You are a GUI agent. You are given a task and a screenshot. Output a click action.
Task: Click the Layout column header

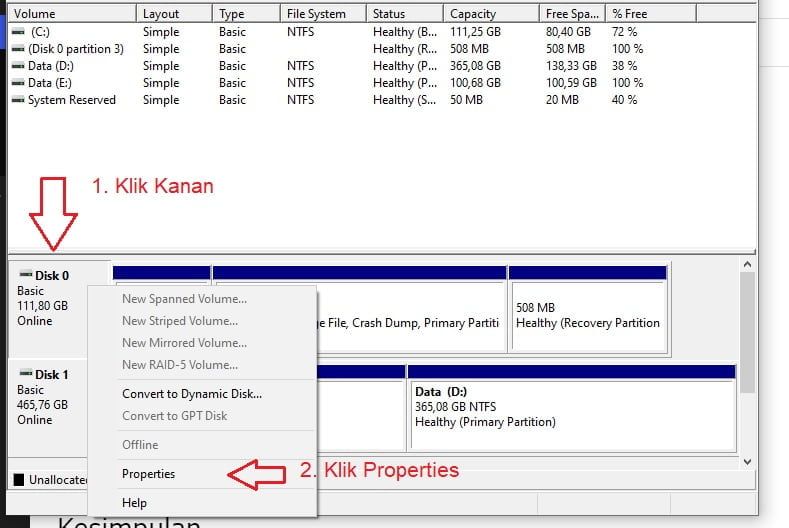pyautogui.click(x=174, y=14)
